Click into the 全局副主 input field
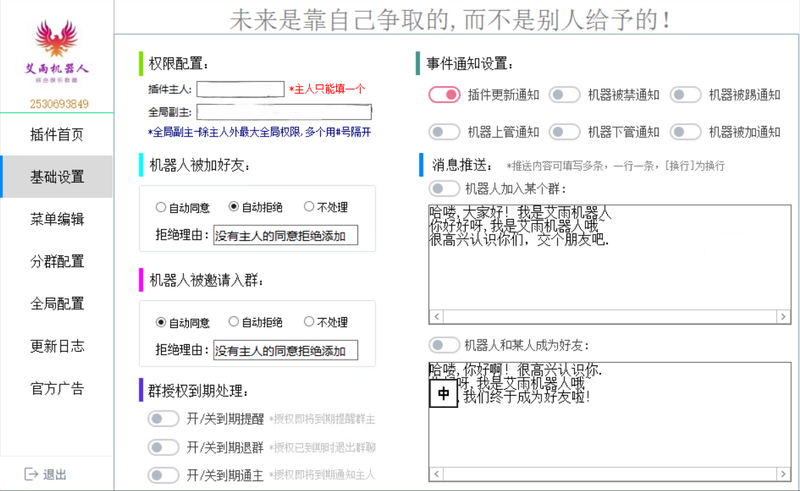The width and height of the screenshot is (800, 491). tap(284, 112)
